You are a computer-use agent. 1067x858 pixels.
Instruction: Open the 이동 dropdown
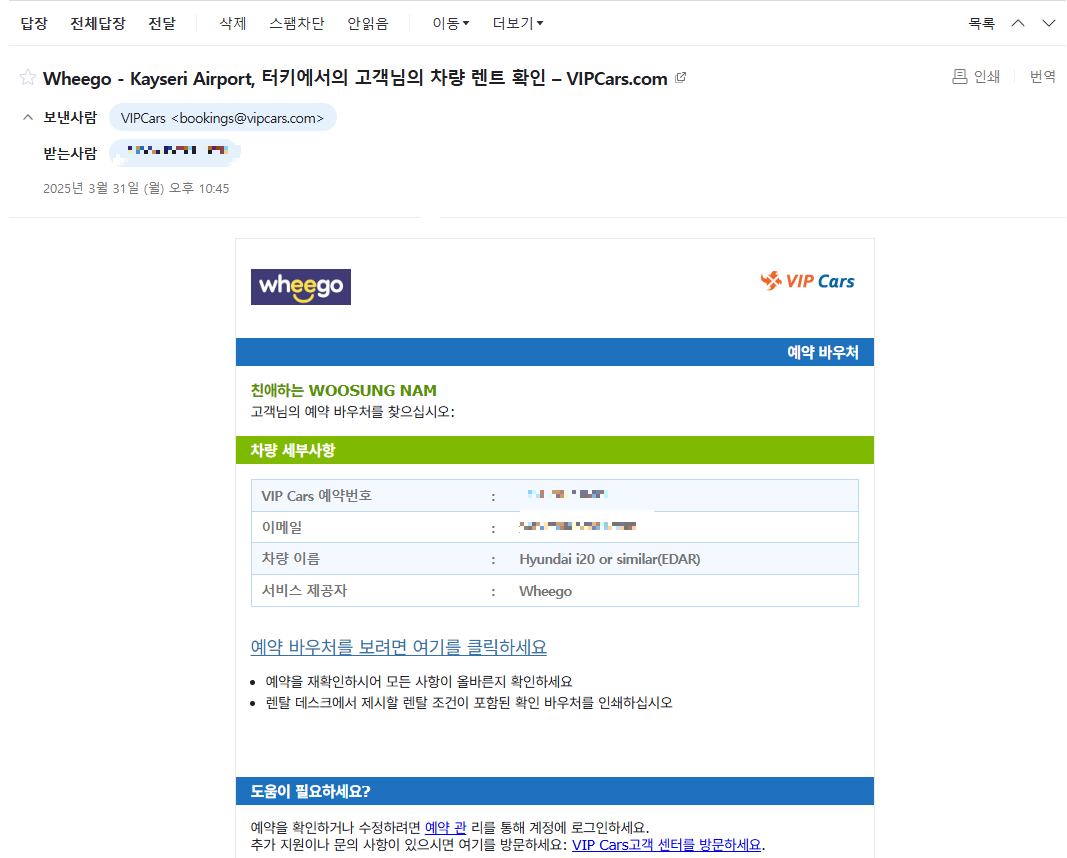(450, 23)
